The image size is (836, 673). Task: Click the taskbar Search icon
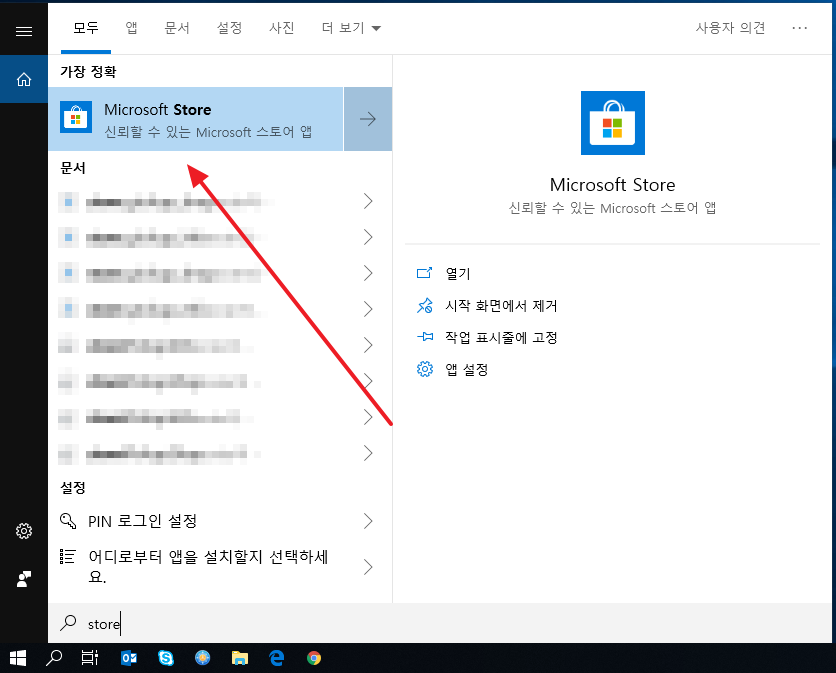point(54,658)
